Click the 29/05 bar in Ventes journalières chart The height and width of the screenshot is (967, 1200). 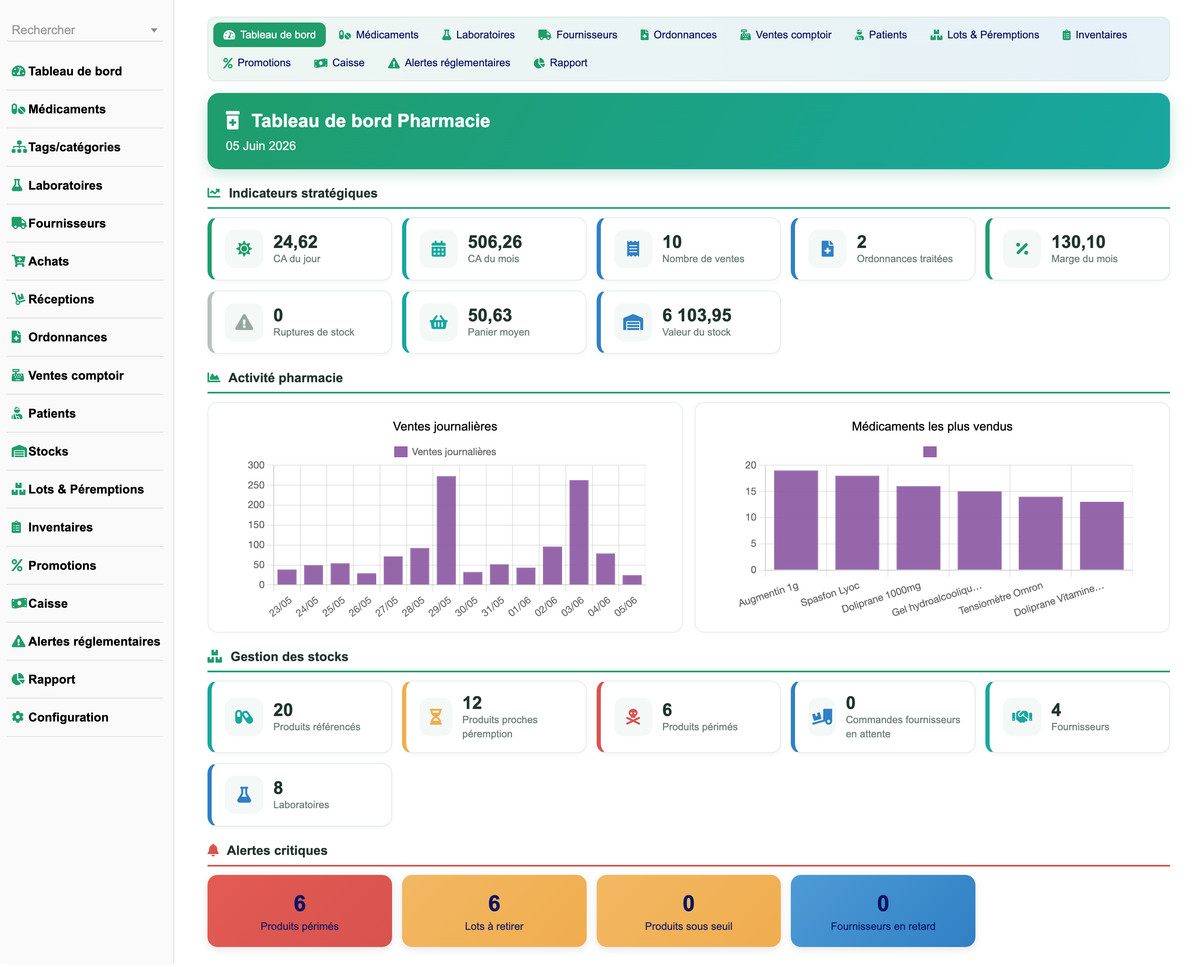[446, 530]
